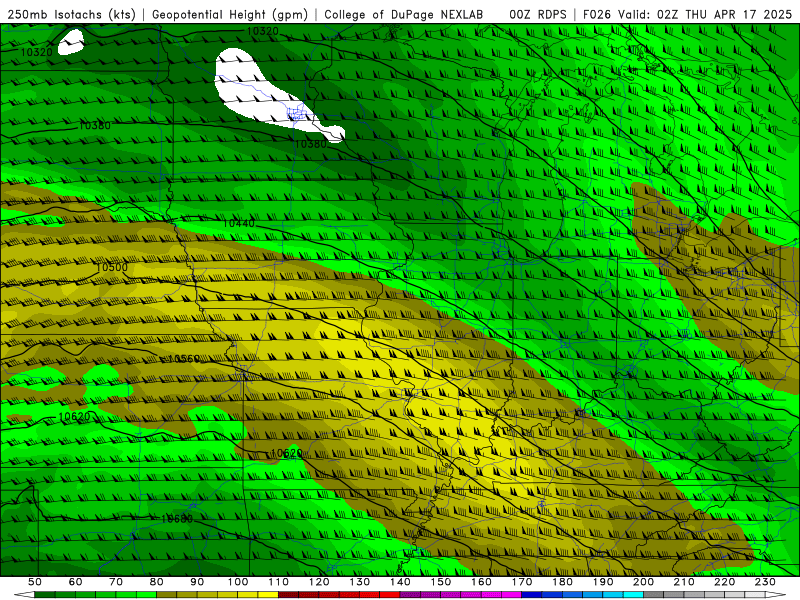Click the 120 value on the color scale
The width and height of the screenshot is (800, 600).
[x=319, y=582]
